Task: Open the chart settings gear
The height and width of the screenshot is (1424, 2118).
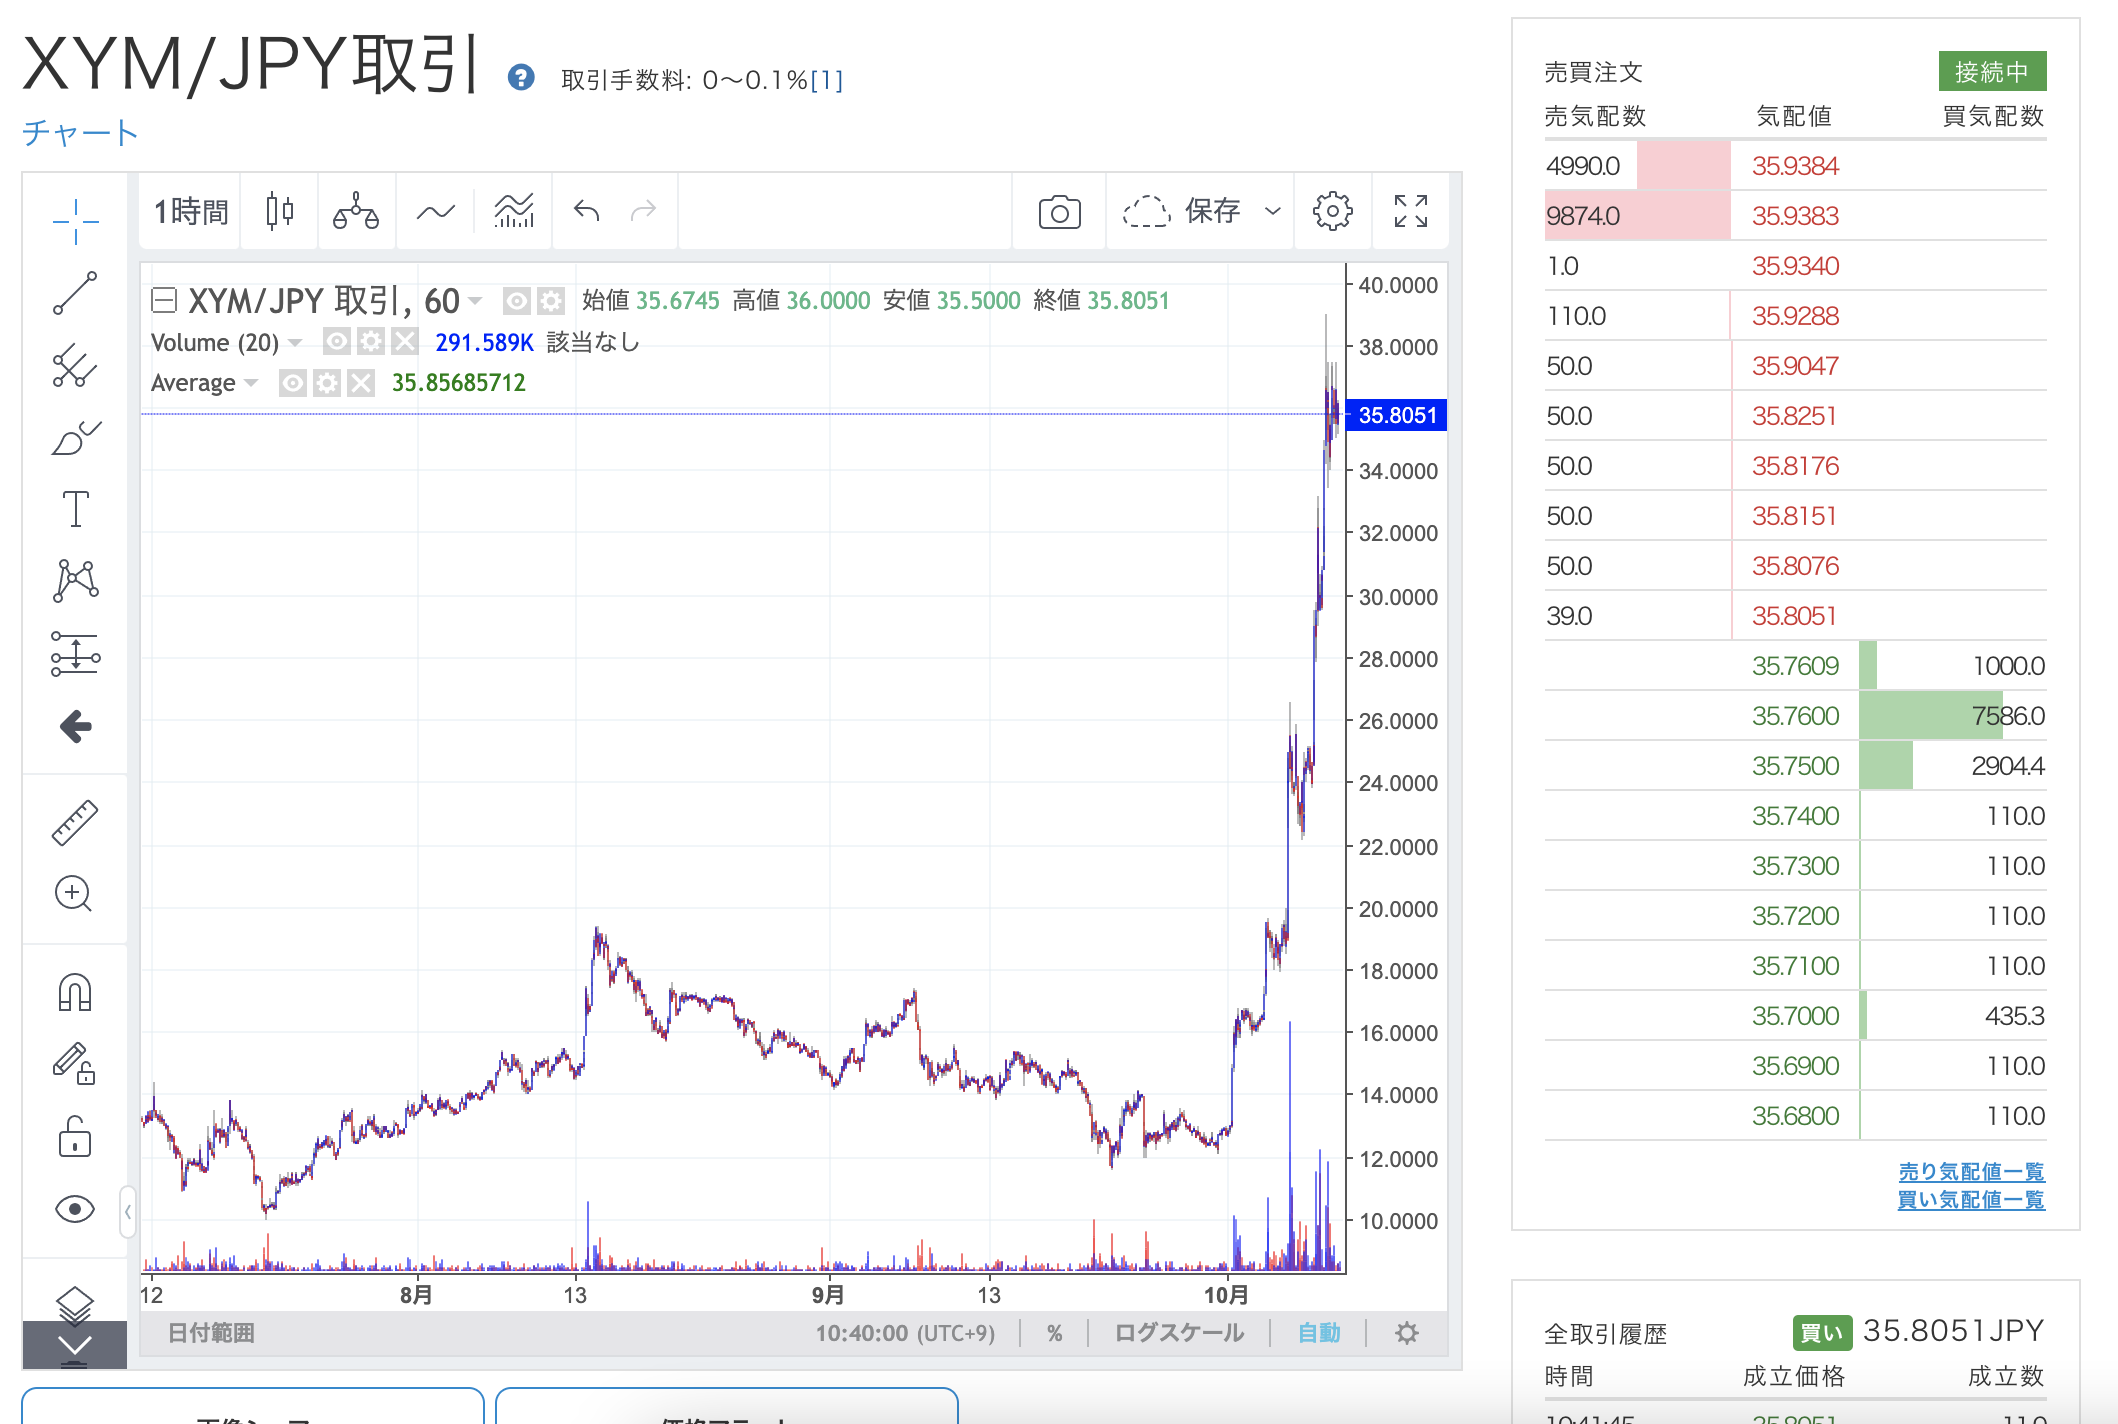Action: [1333, 211]
